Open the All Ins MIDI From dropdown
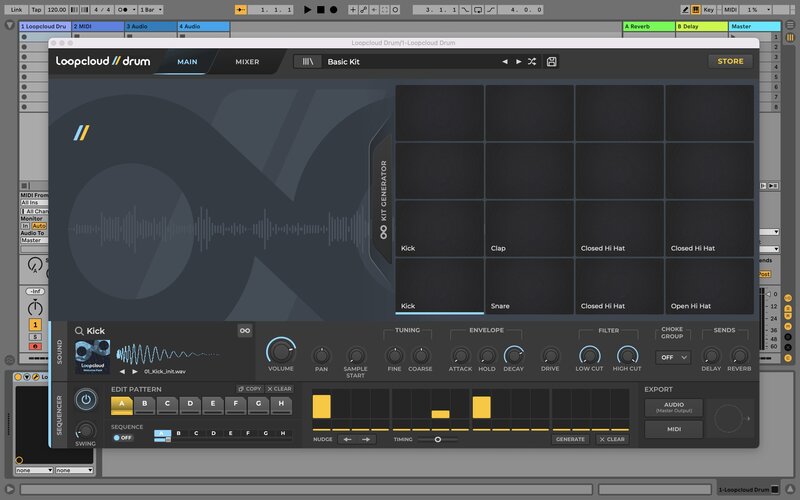800x500 pixels. pos(34,203)
